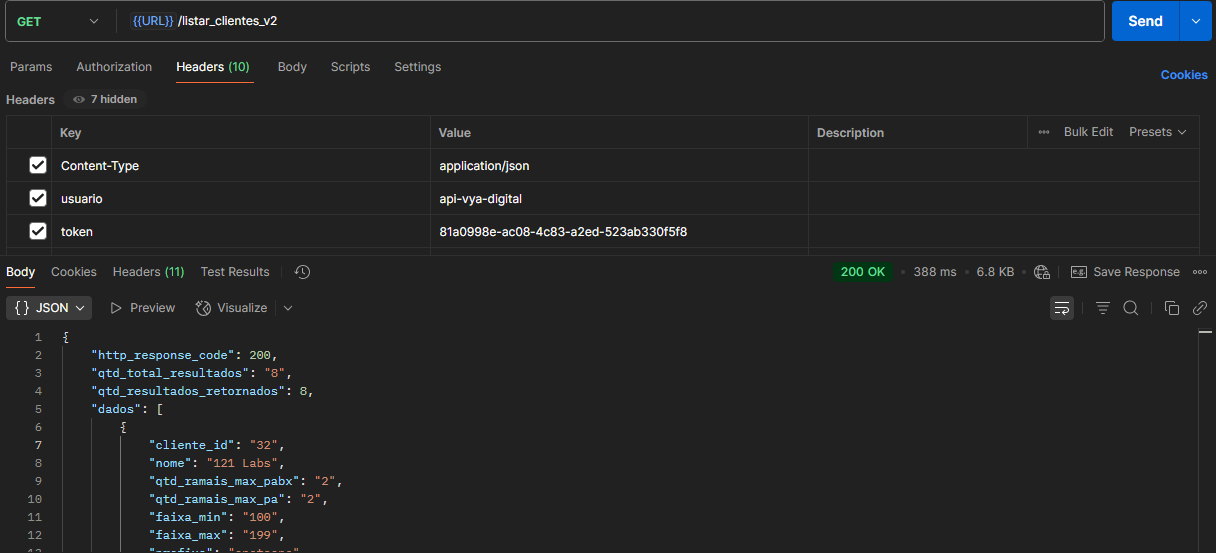This screenshot has width=1216, height=553.
Task: Click the network globe lock icon
Action: click(x=1042, y=272)
